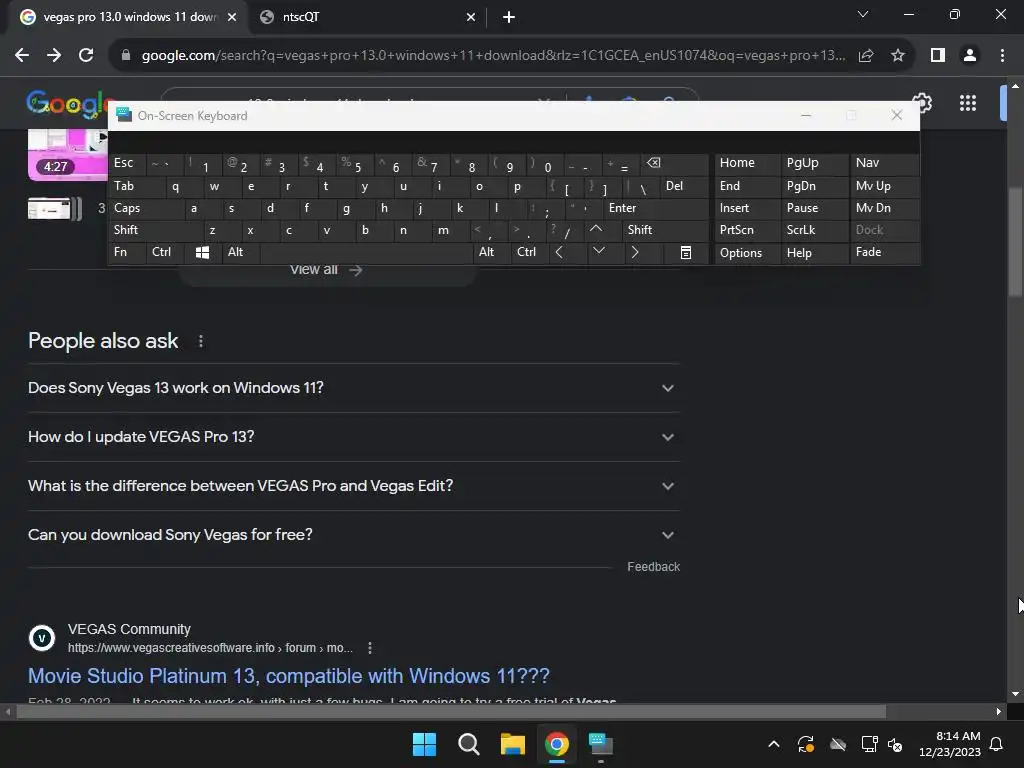The image size is (1024, 768).
Task: Open the Chrome profile menu
Action: pyautogui.click(x=970, y=56)
